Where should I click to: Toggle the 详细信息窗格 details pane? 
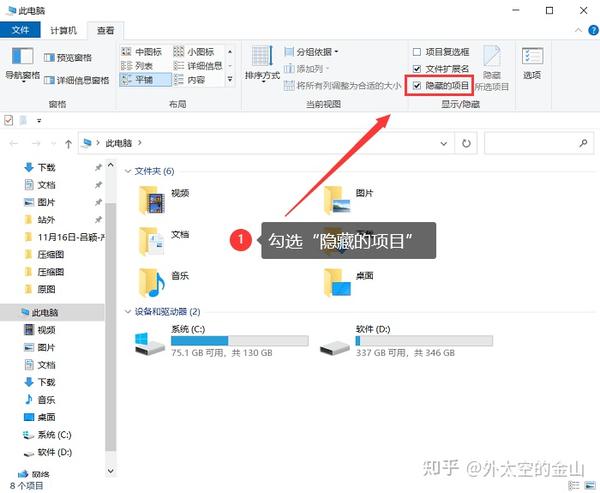coord(77,80)
